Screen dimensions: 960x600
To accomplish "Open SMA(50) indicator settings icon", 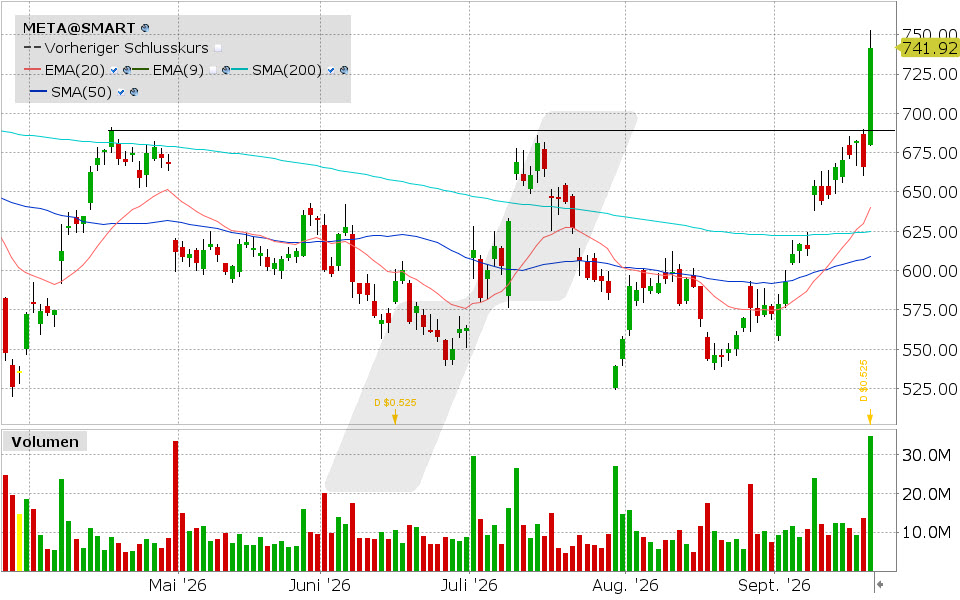I will (x=134, y=92).
